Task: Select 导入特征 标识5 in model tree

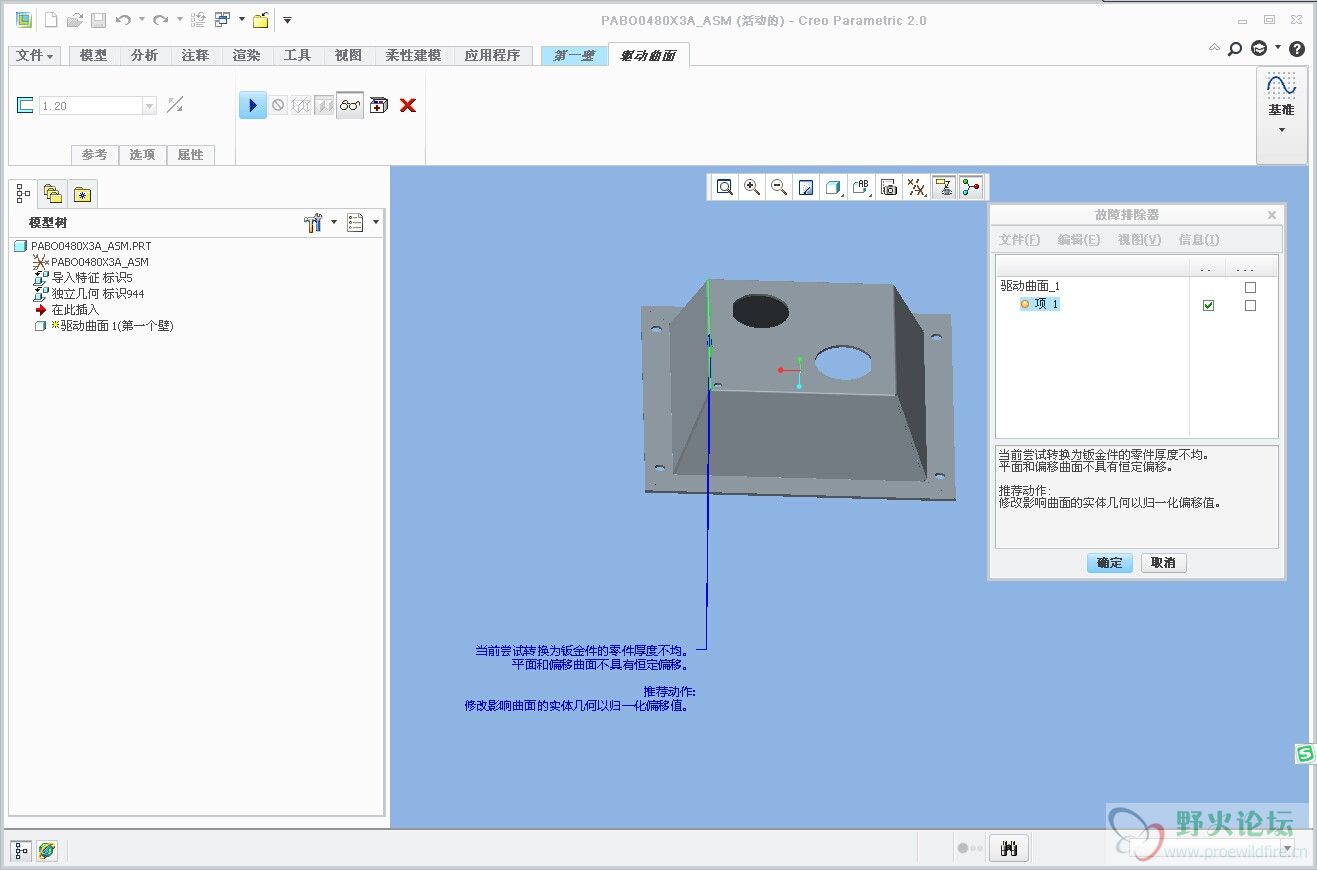Action: pyautogui.click(x=92, y=278)
